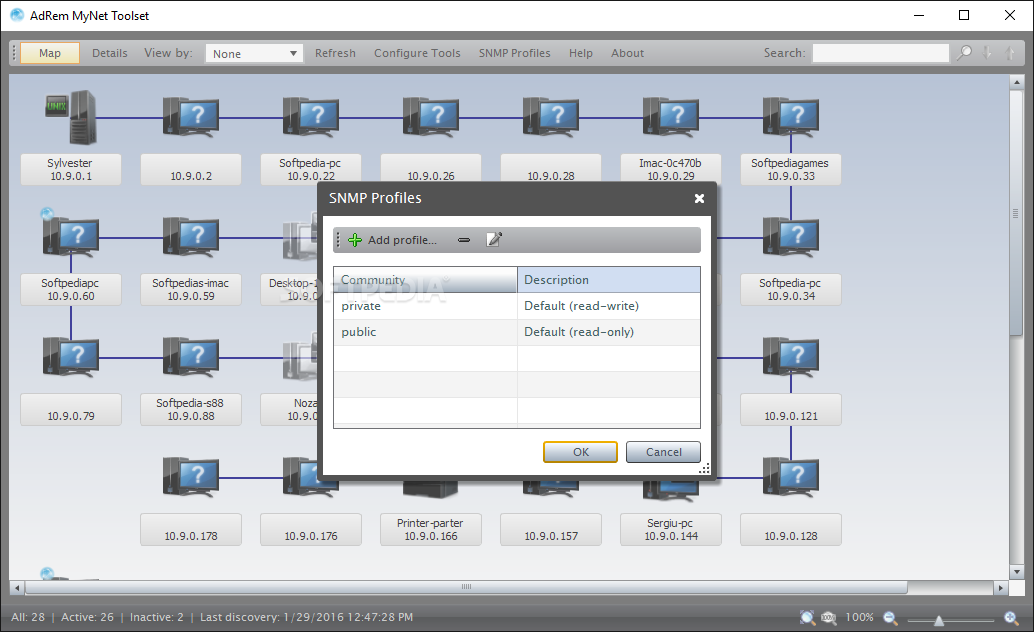
Task: Close the SNMP Profiles dialog
Action: [700, 198]
